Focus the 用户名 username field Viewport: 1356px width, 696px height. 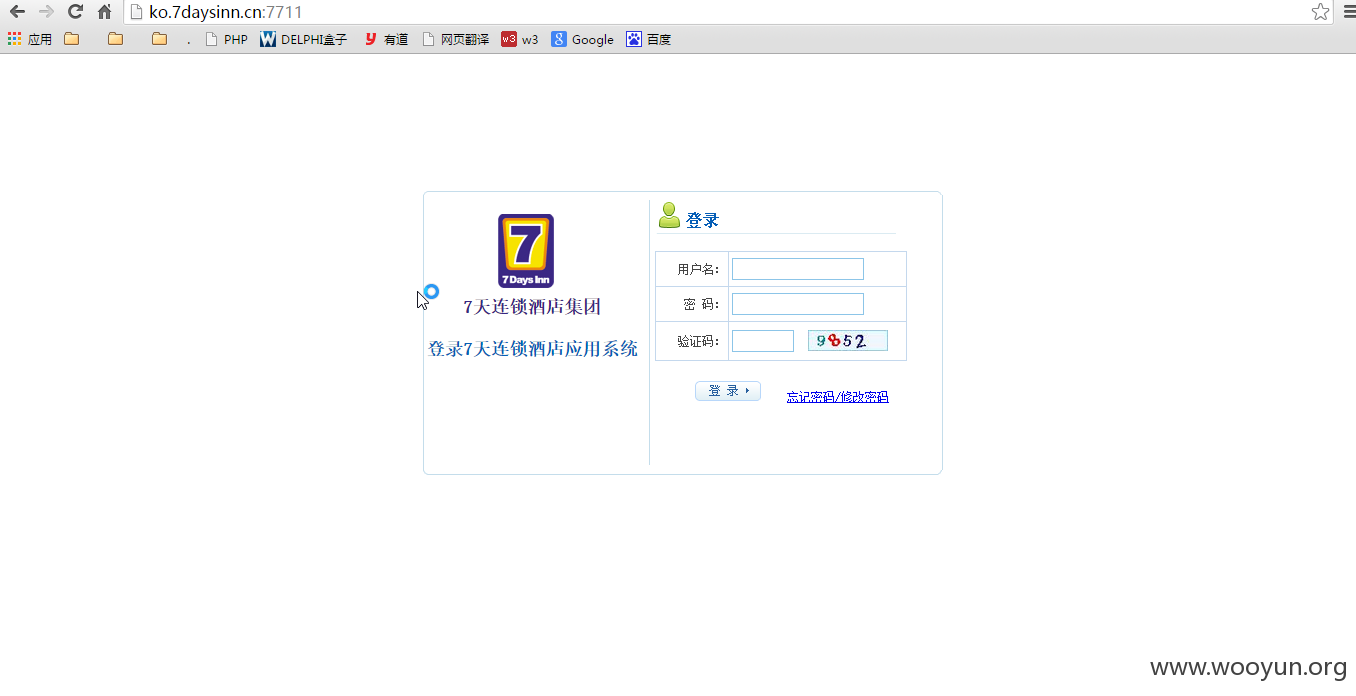[797, 269]
